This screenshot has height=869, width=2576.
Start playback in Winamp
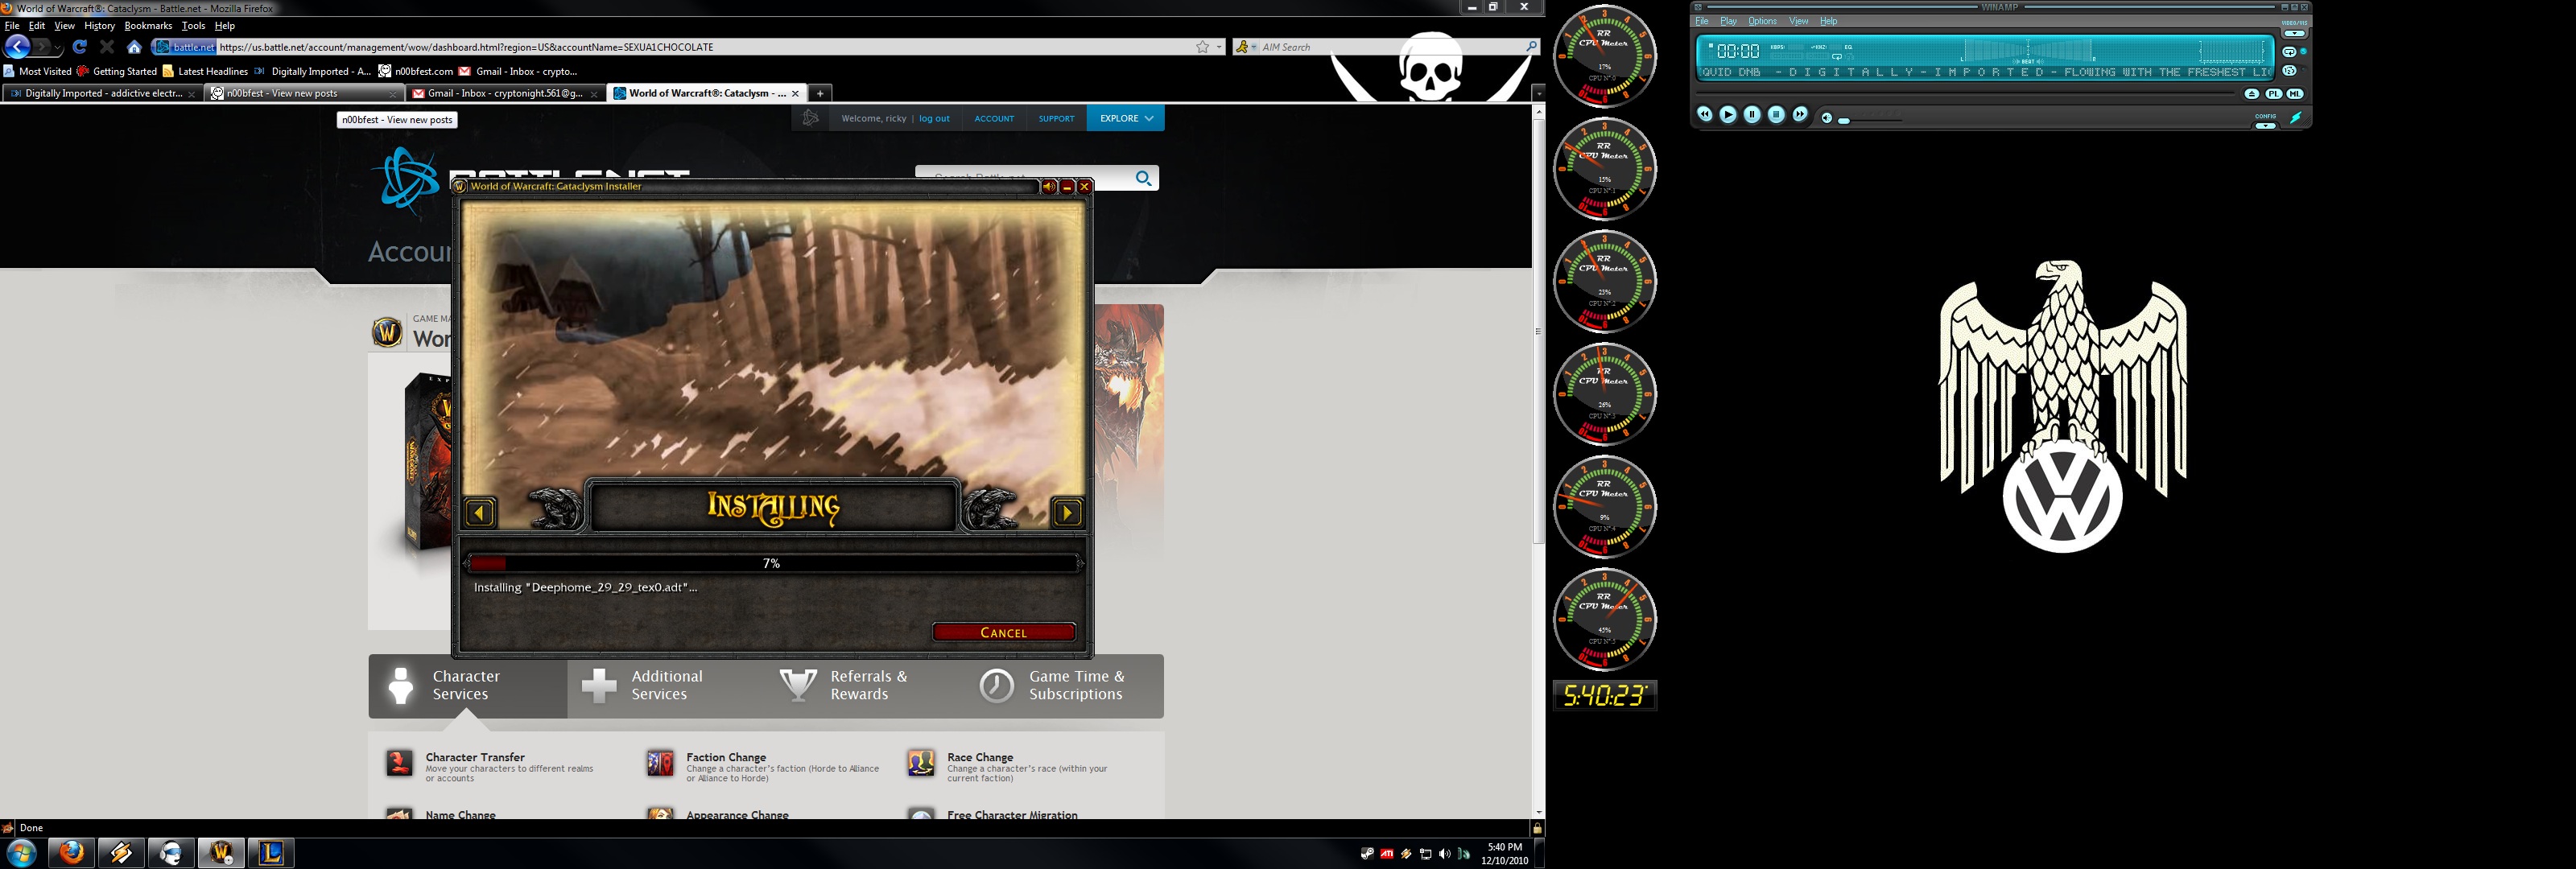1728,115
